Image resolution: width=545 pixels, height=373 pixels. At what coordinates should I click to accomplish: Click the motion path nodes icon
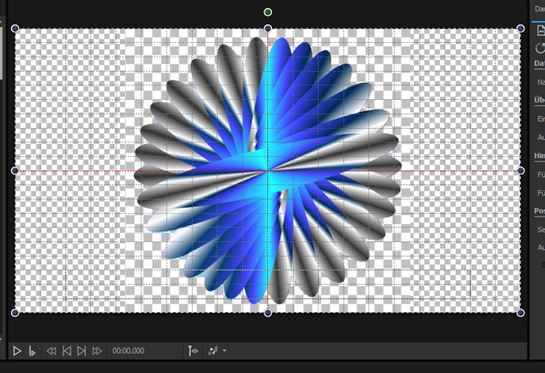pos(213,351)
